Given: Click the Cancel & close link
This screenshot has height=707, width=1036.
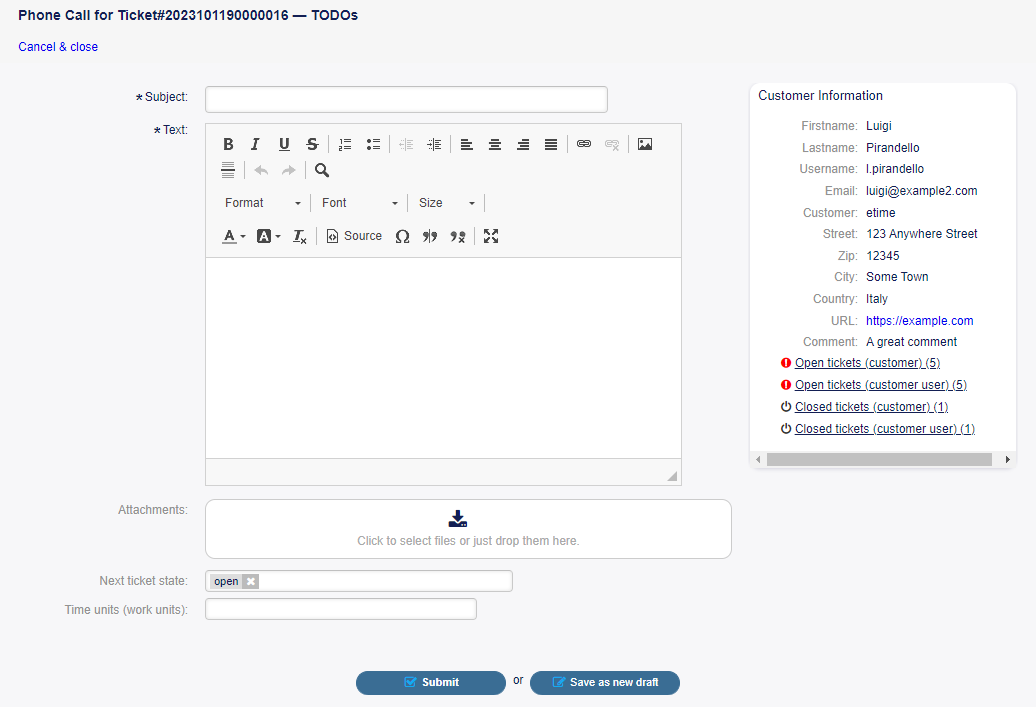Looking at the screenshot, I should tap(58, 47).
